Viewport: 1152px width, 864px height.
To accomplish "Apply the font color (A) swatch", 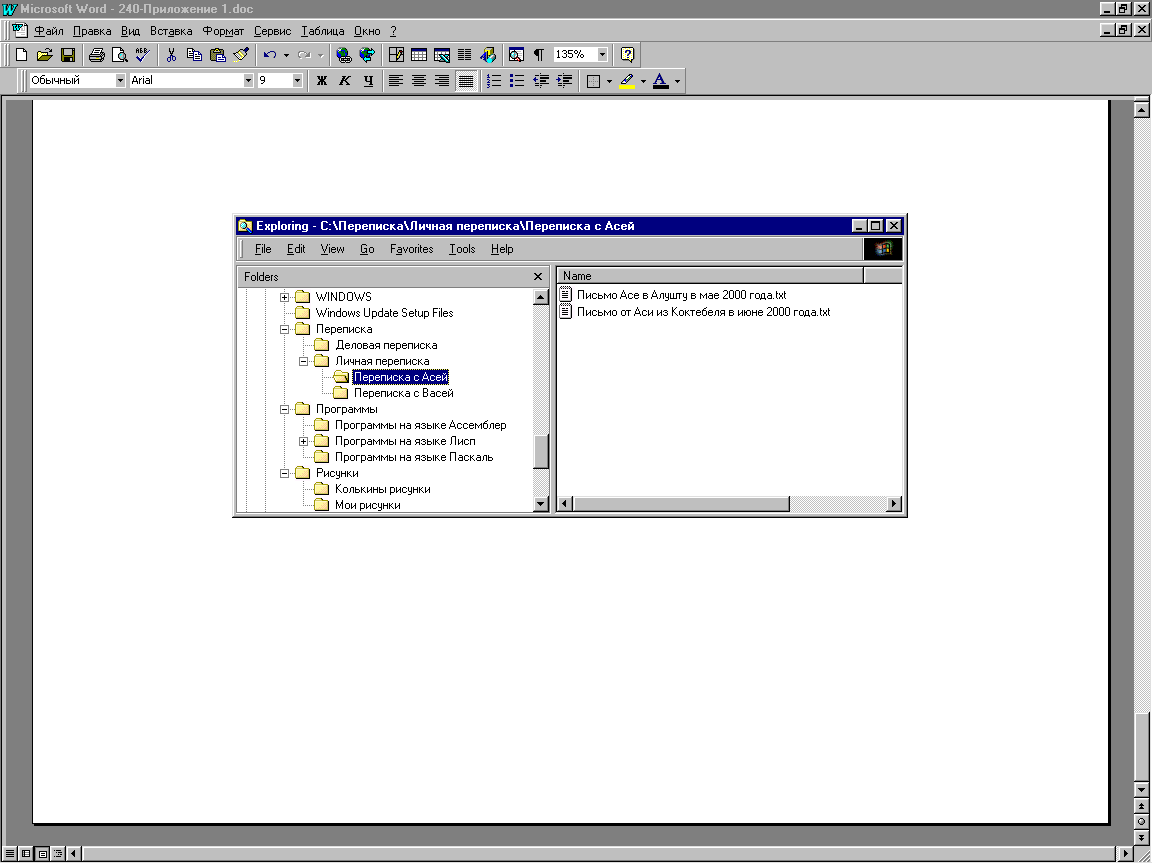I will coord(660,81).
